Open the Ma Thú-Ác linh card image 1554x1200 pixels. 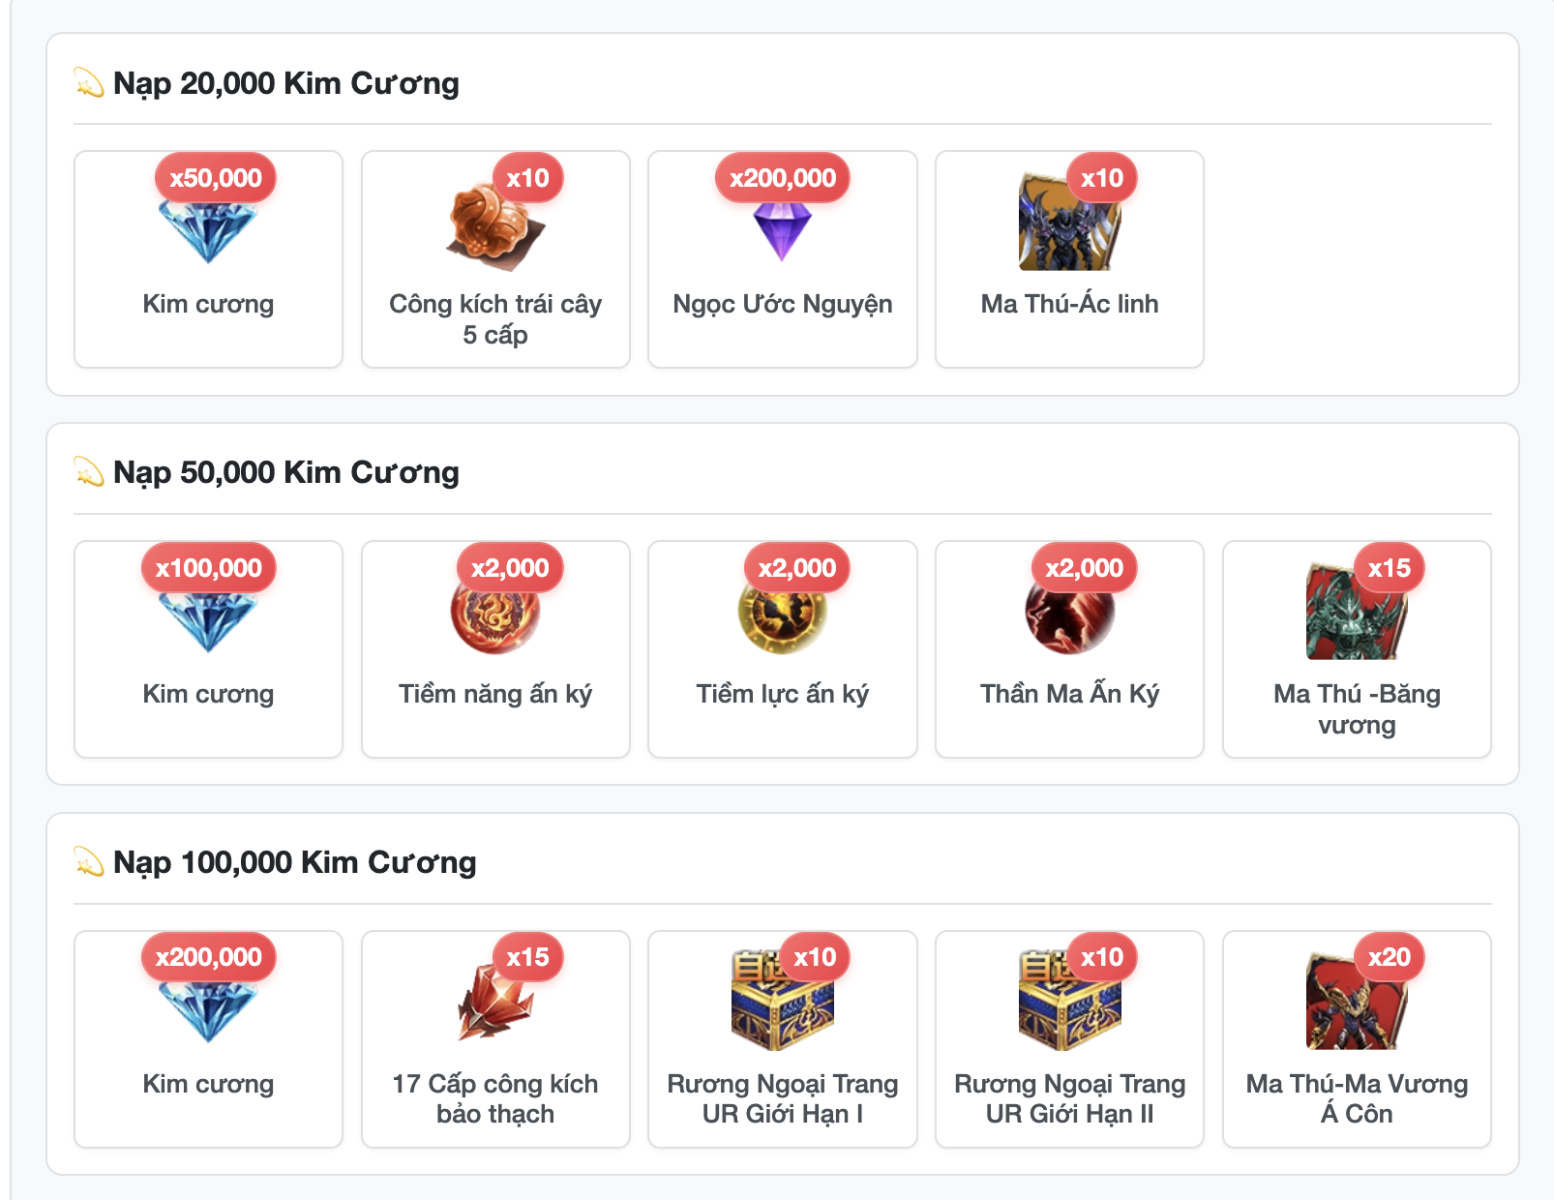point(1069,222)
